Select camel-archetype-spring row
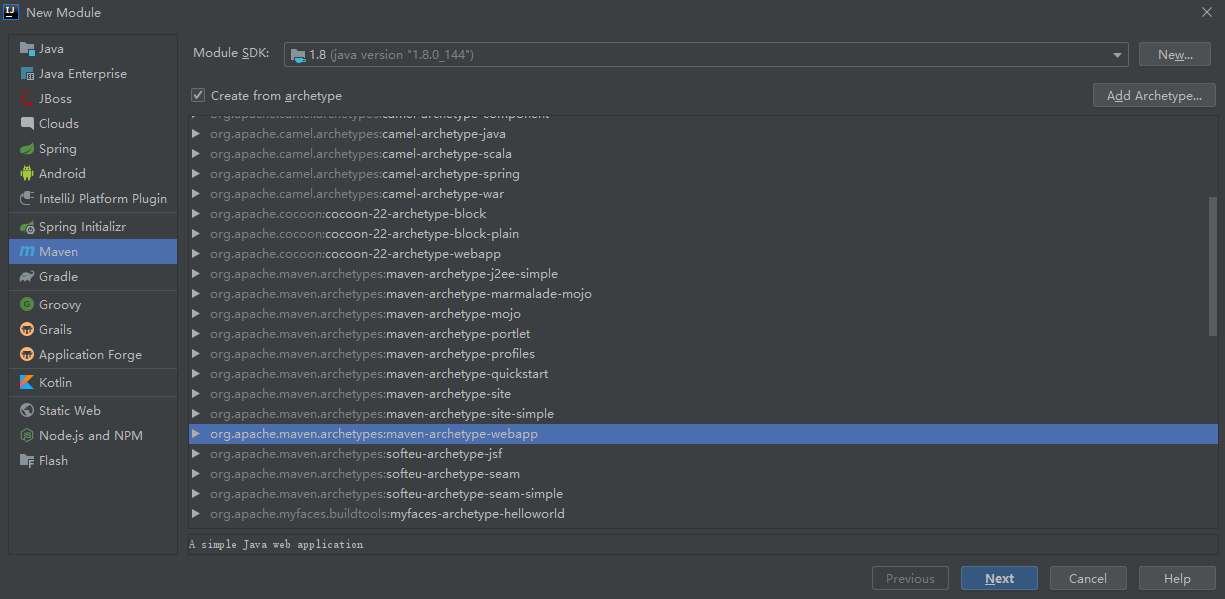1225x599 pixels. [x=703, y=174]
